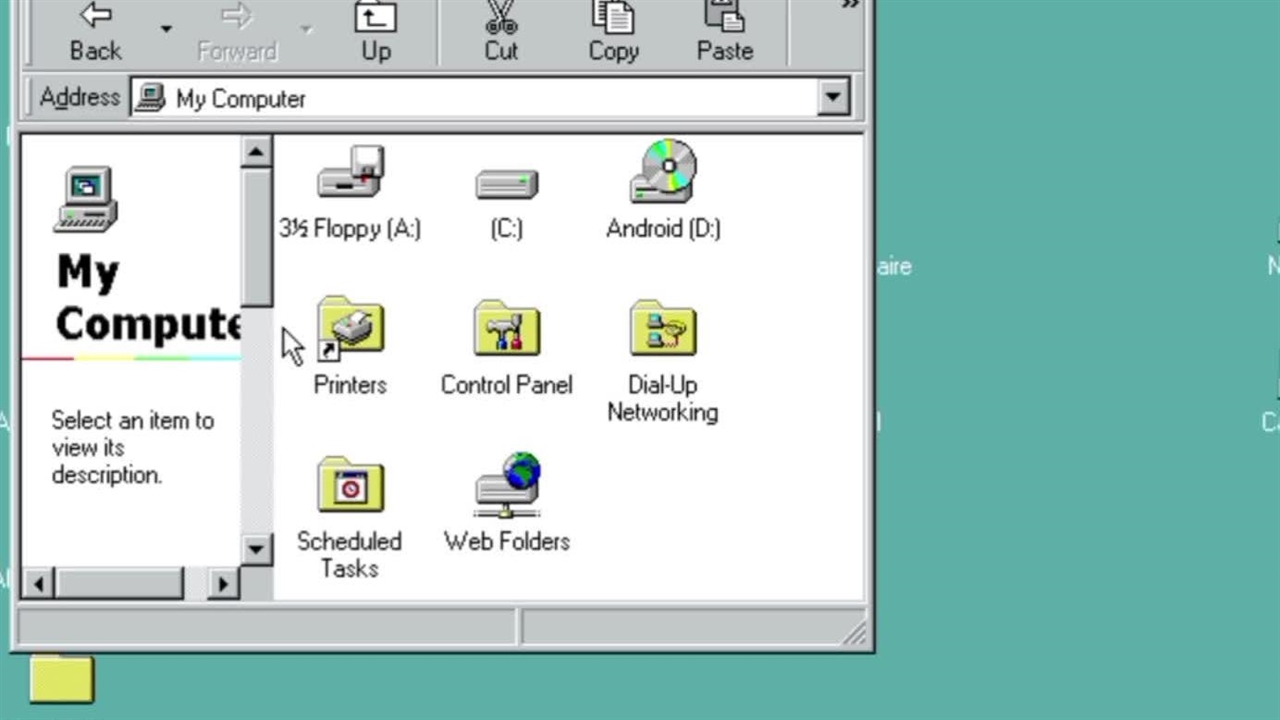Show more toolbar buttons via chevron
Viewport: 1280px width, 720px height.
(850, 6)
